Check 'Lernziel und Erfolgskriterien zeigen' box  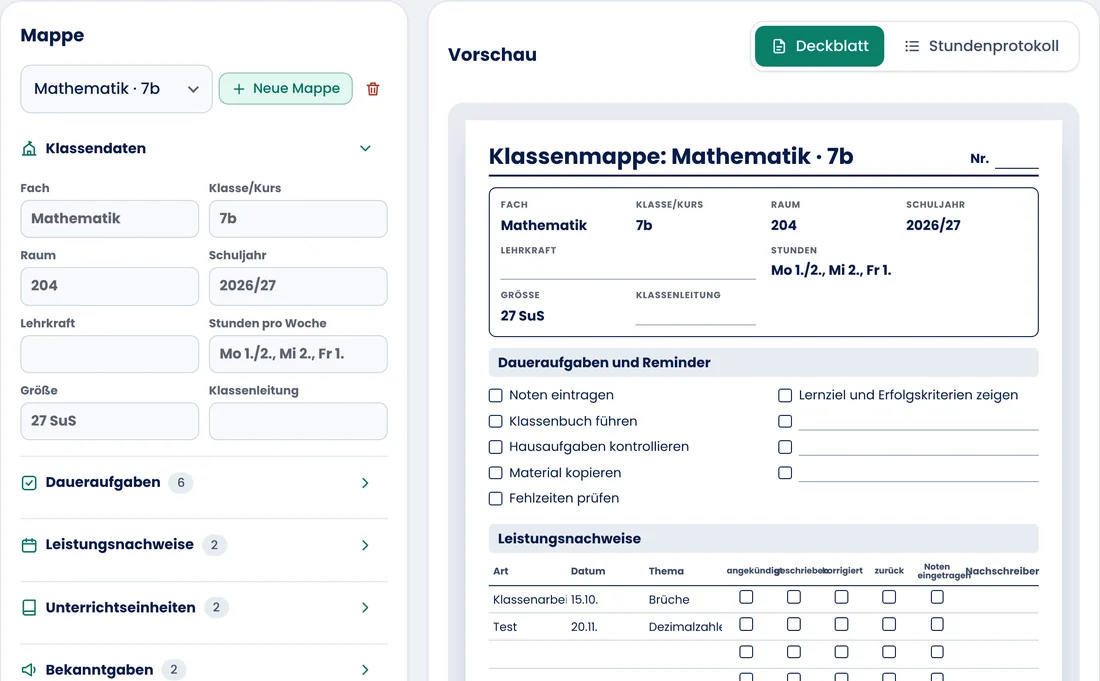pos(785,396)
